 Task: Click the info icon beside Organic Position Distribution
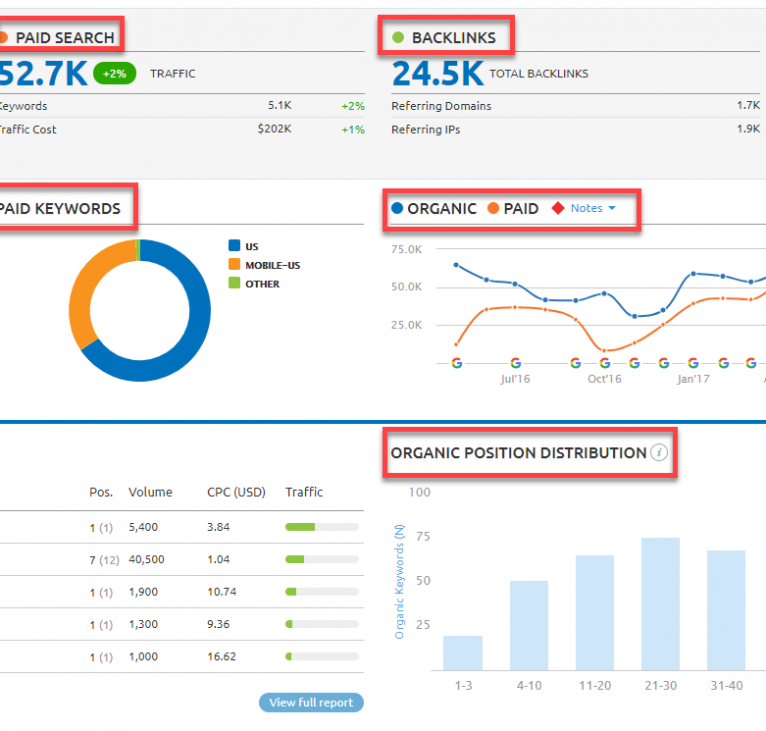pyautogui.click(x=658, y=453)
